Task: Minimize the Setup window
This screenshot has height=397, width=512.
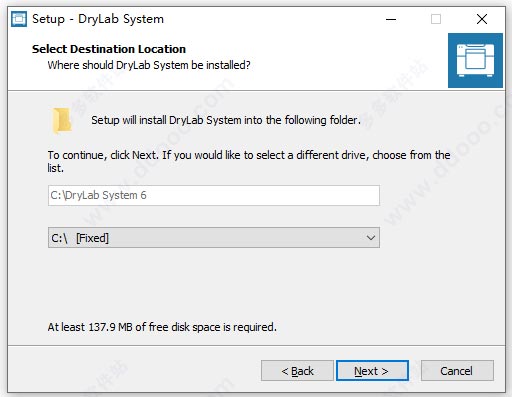Action: 391,19
